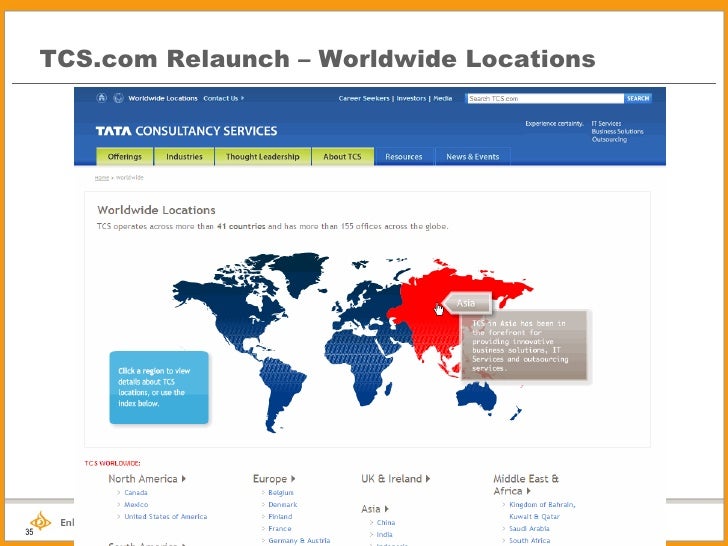
Task: Open South Africa location link
Action: (x=529, y=541)
